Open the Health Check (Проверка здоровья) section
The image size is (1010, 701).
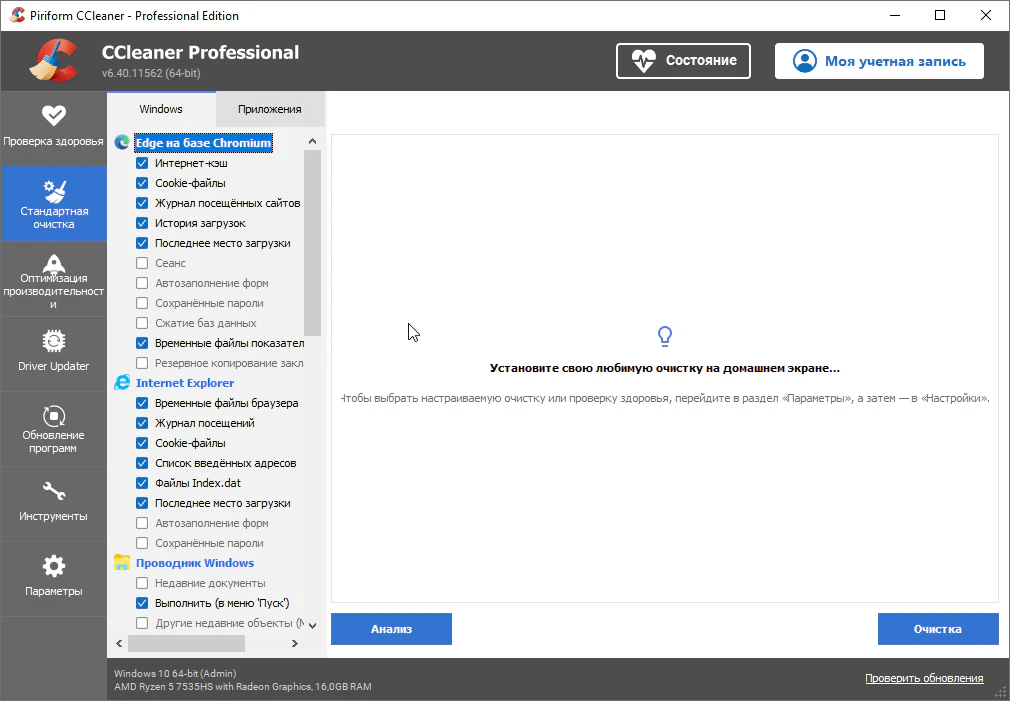tap(53, 127)
